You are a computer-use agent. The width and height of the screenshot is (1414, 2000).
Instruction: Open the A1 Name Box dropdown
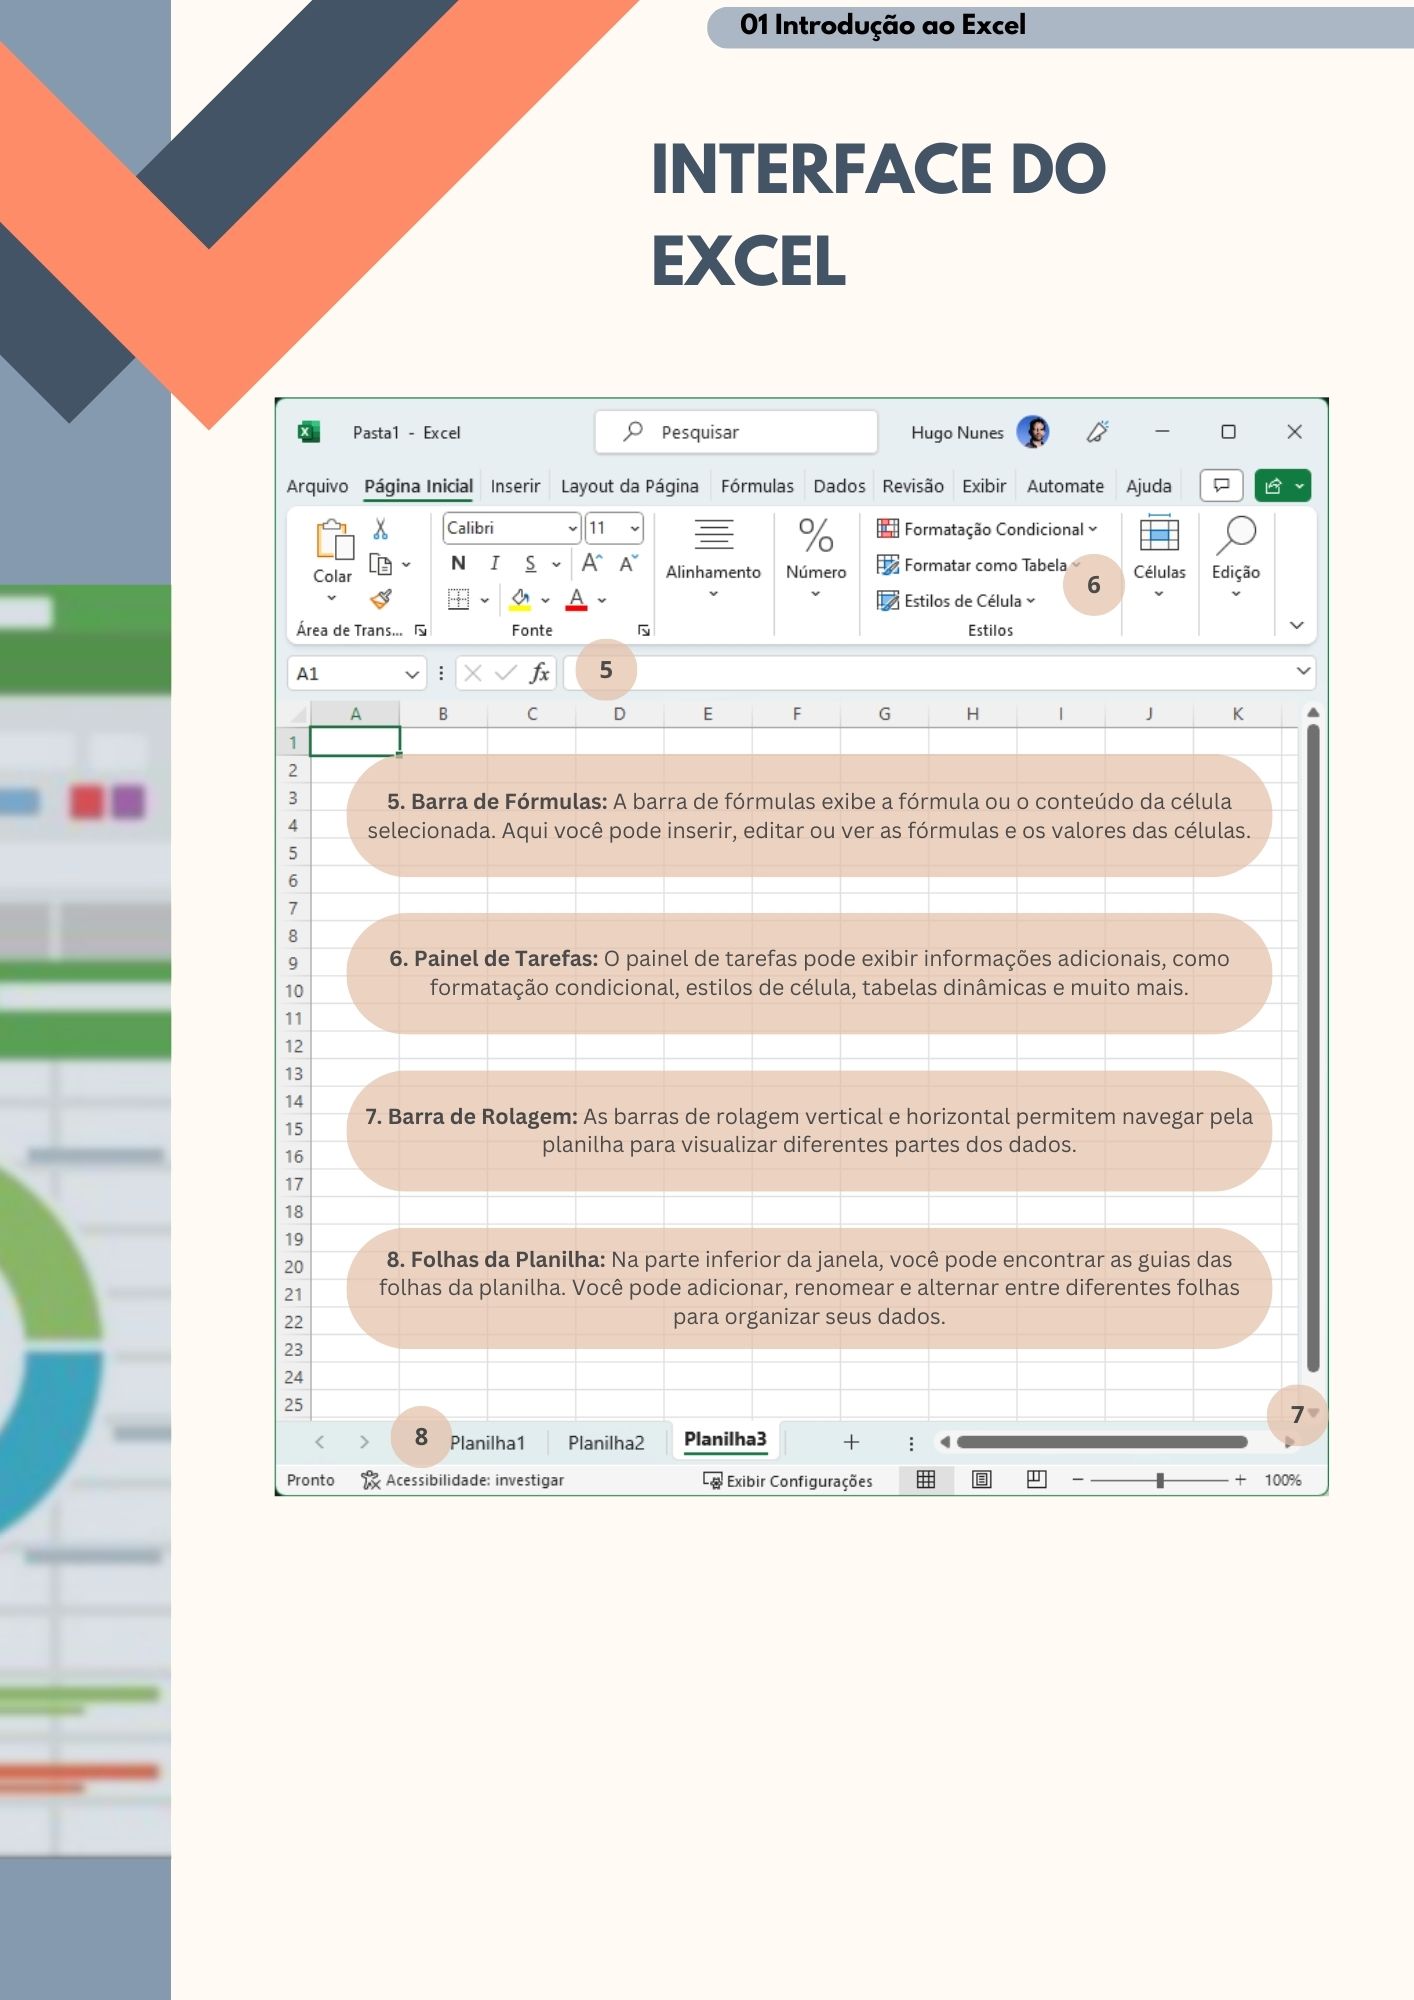[411, 674]
